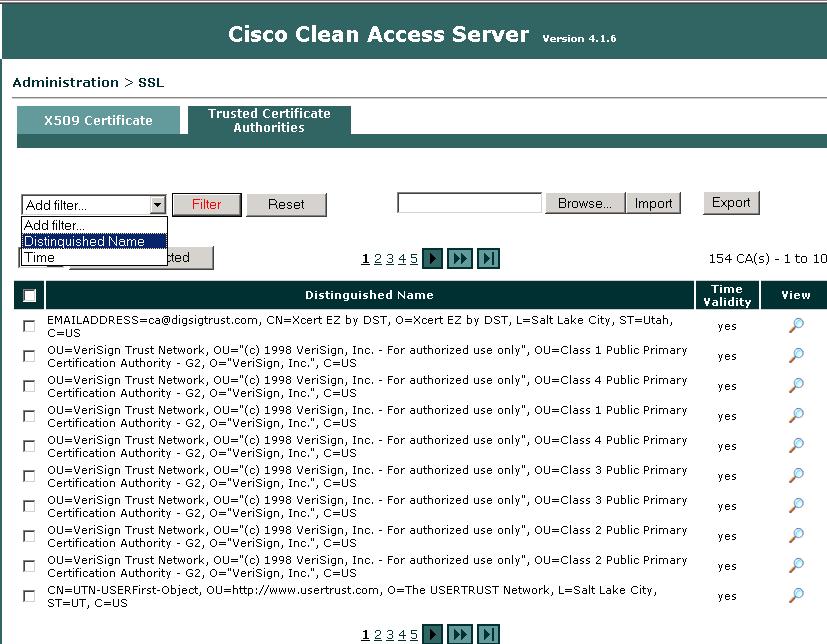Go to page 2 in bottom pagination

tap(378, 635)
